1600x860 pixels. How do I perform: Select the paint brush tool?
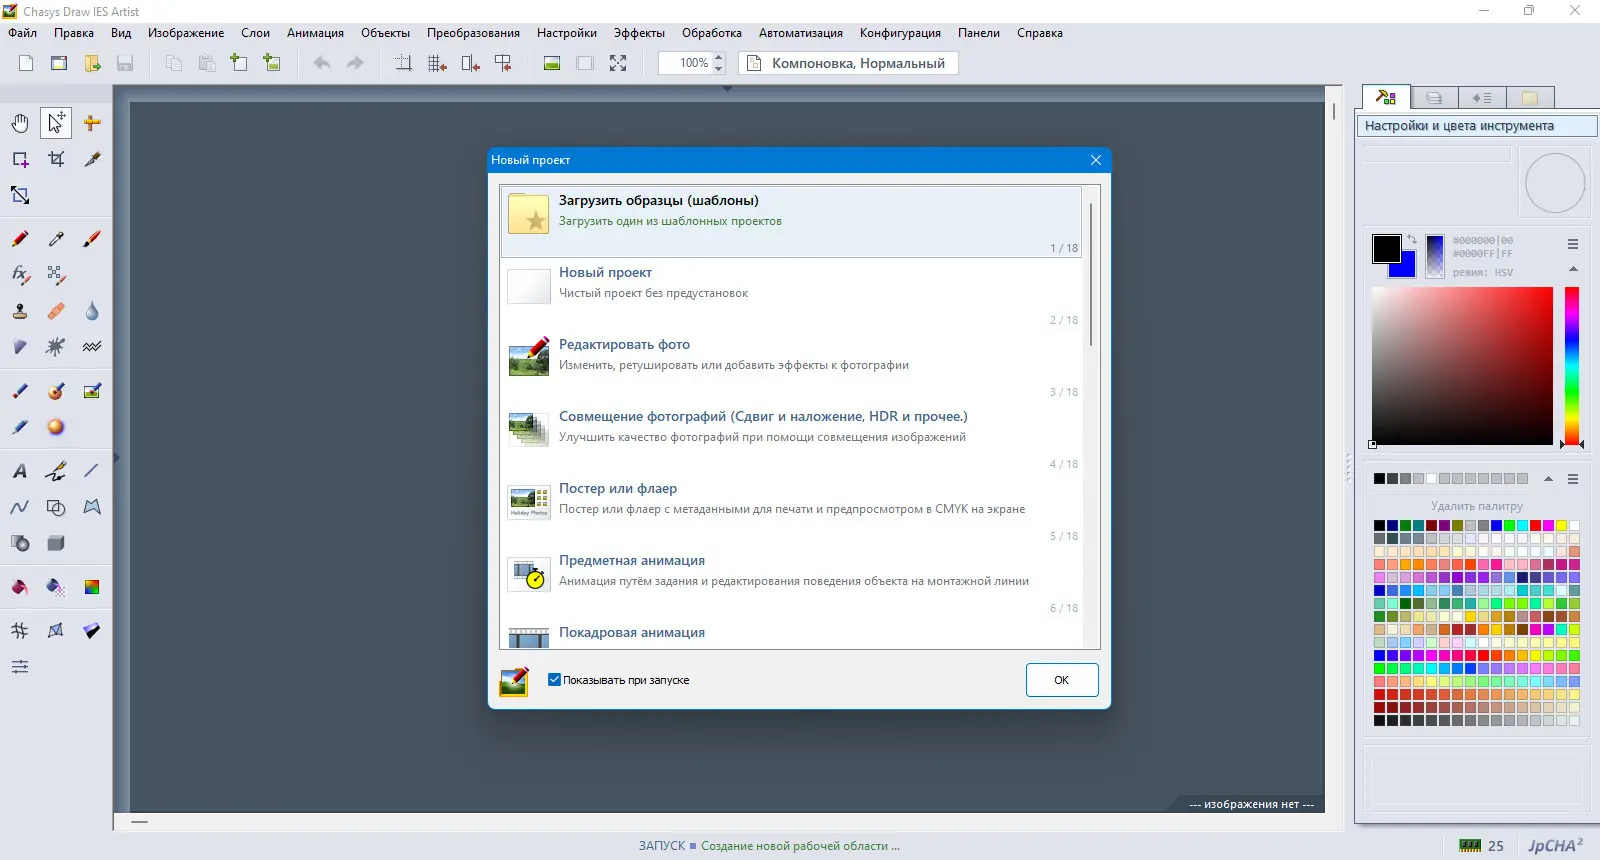coord(92,239)
